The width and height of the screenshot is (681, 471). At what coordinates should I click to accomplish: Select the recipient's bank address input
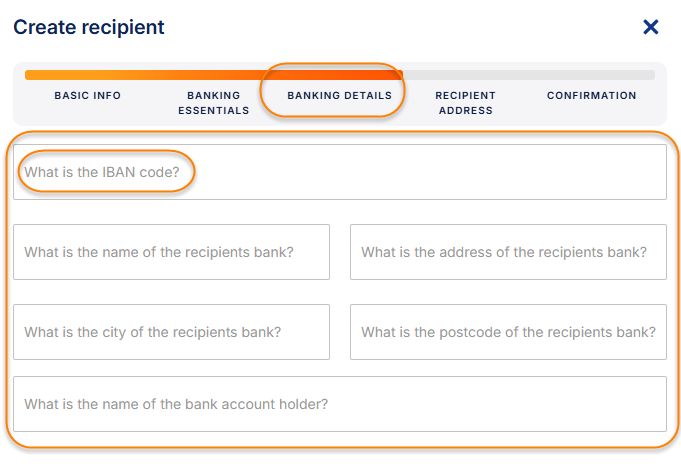(508, 252)
